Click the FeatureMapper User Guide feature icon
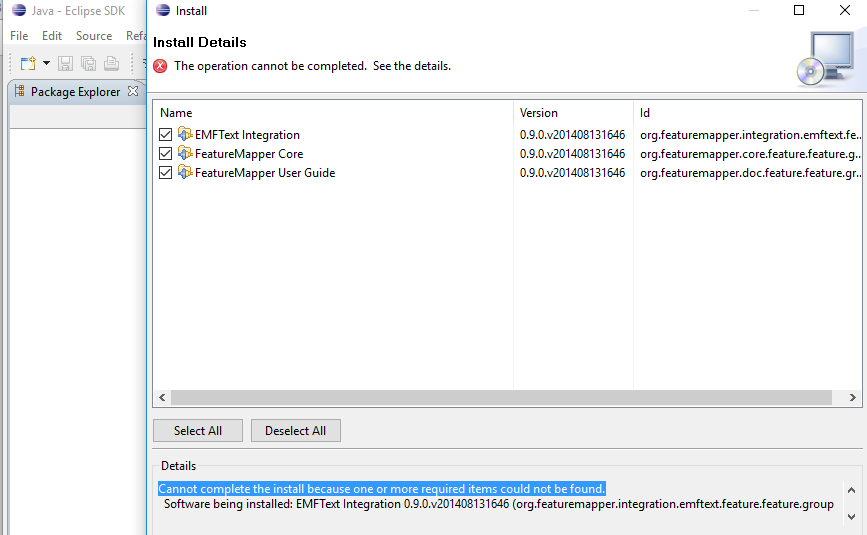 185,172
